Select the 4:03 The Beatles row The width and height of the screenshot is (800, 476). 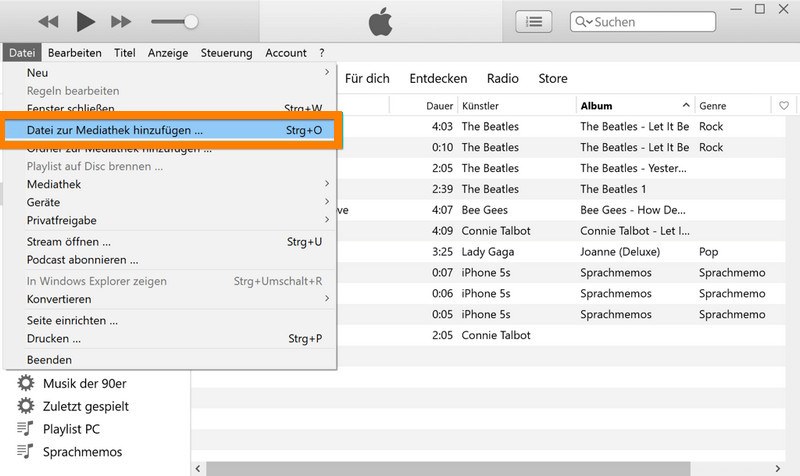point(561,126)
